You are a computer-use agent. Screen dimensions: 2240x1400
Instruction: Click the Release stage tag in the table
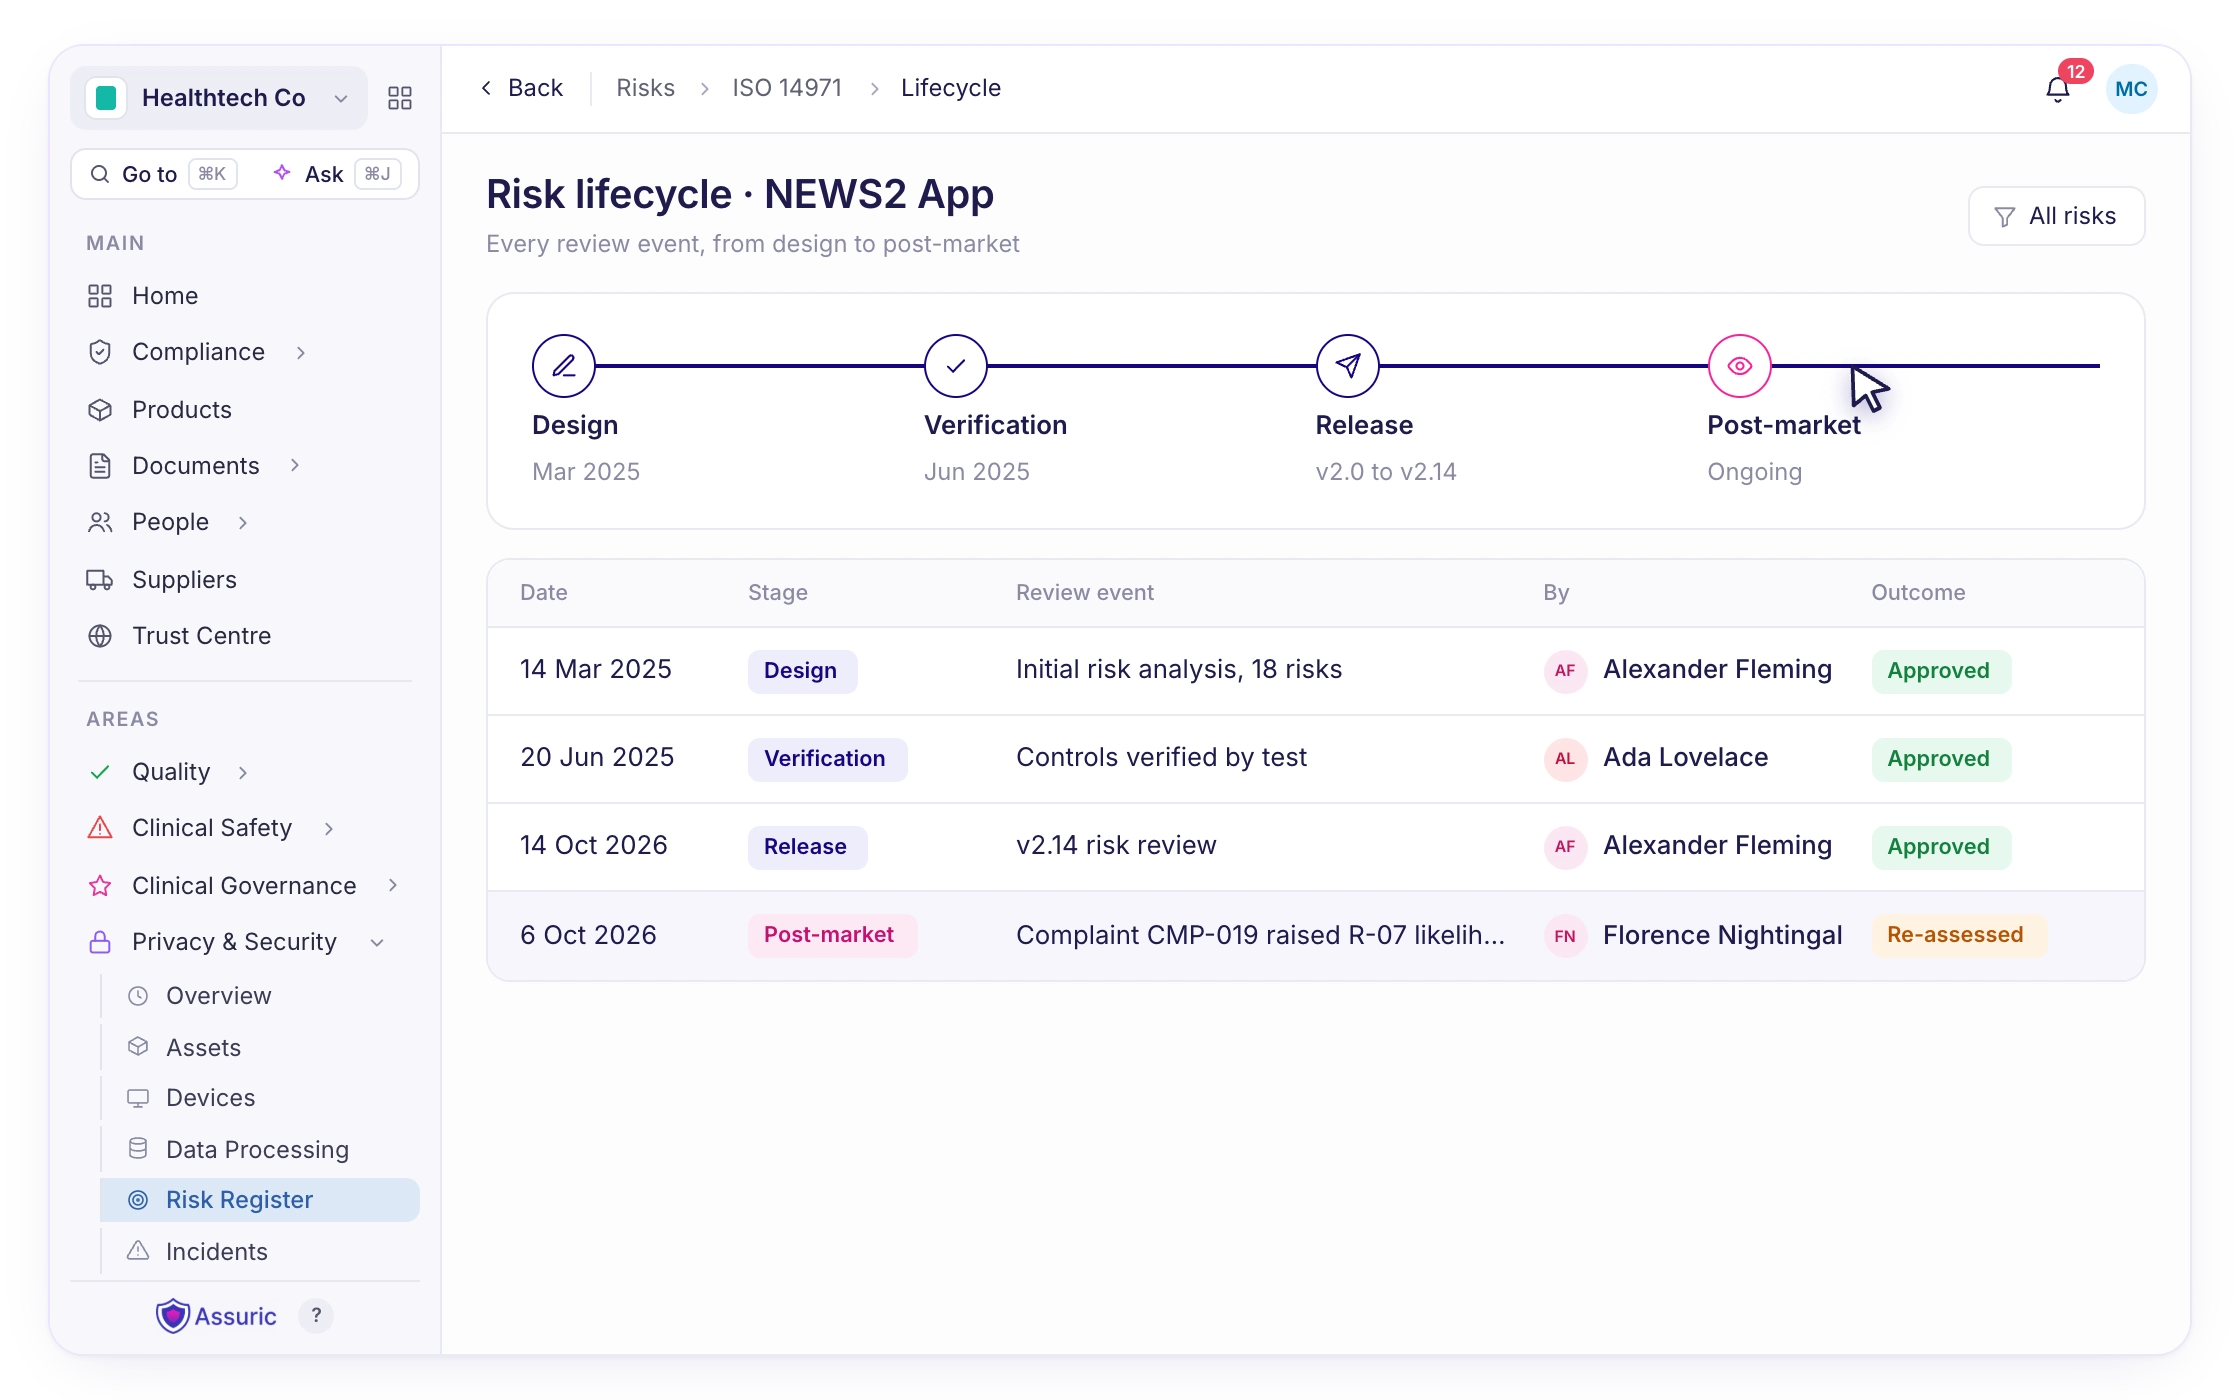807,847
